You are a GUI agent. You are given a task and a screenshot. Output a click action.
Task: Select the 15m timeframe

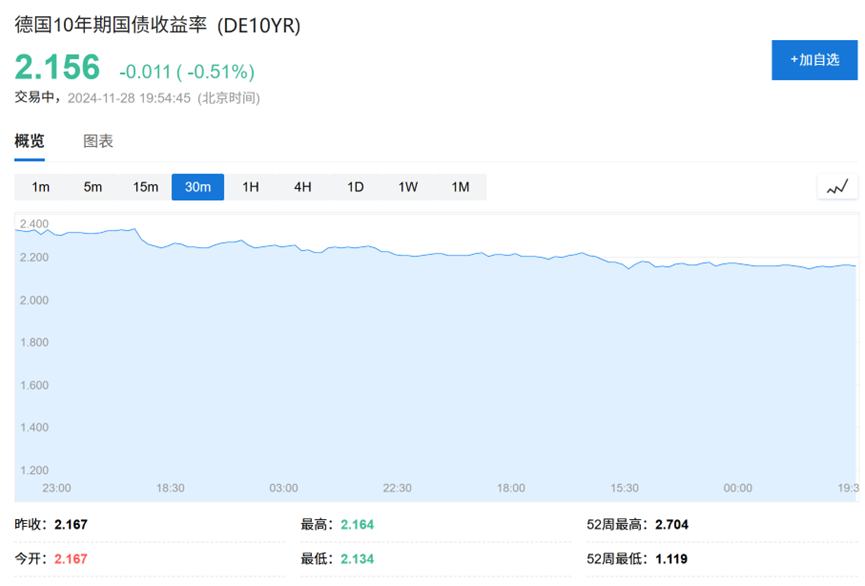click(x=145, y=186)
